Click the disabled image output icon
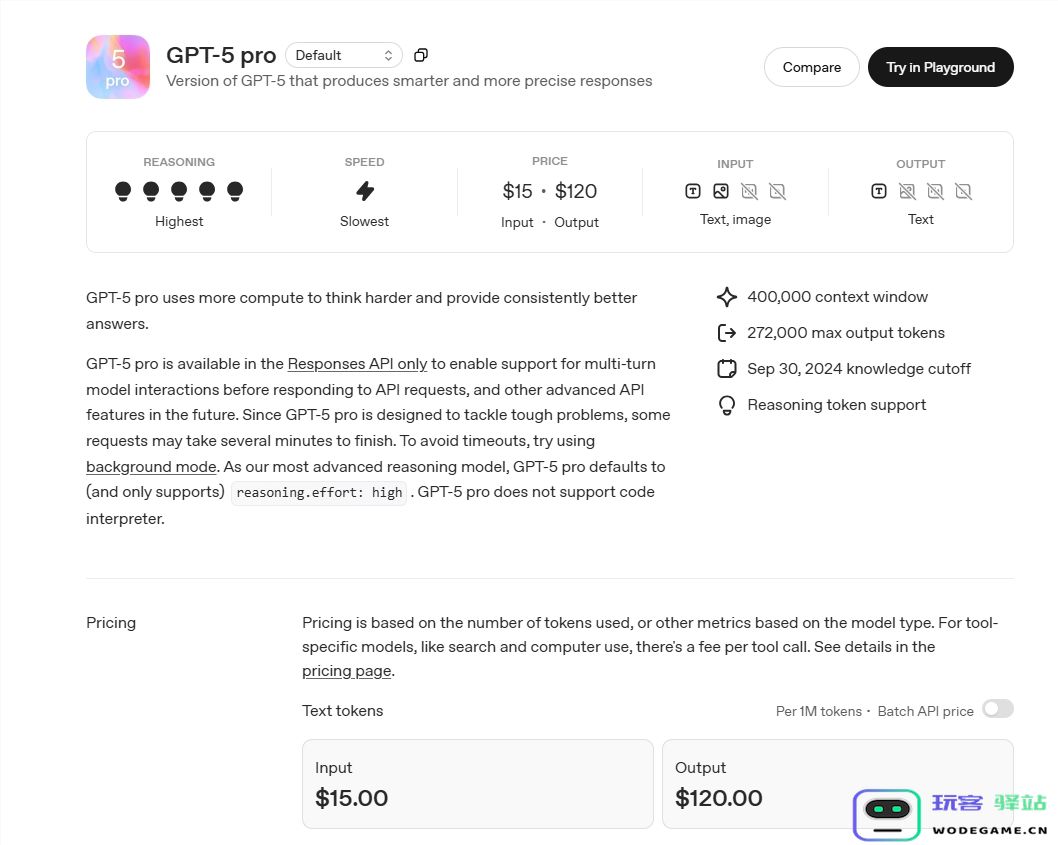Screen dimensions: 1058x845 click(x=907, y=191)
